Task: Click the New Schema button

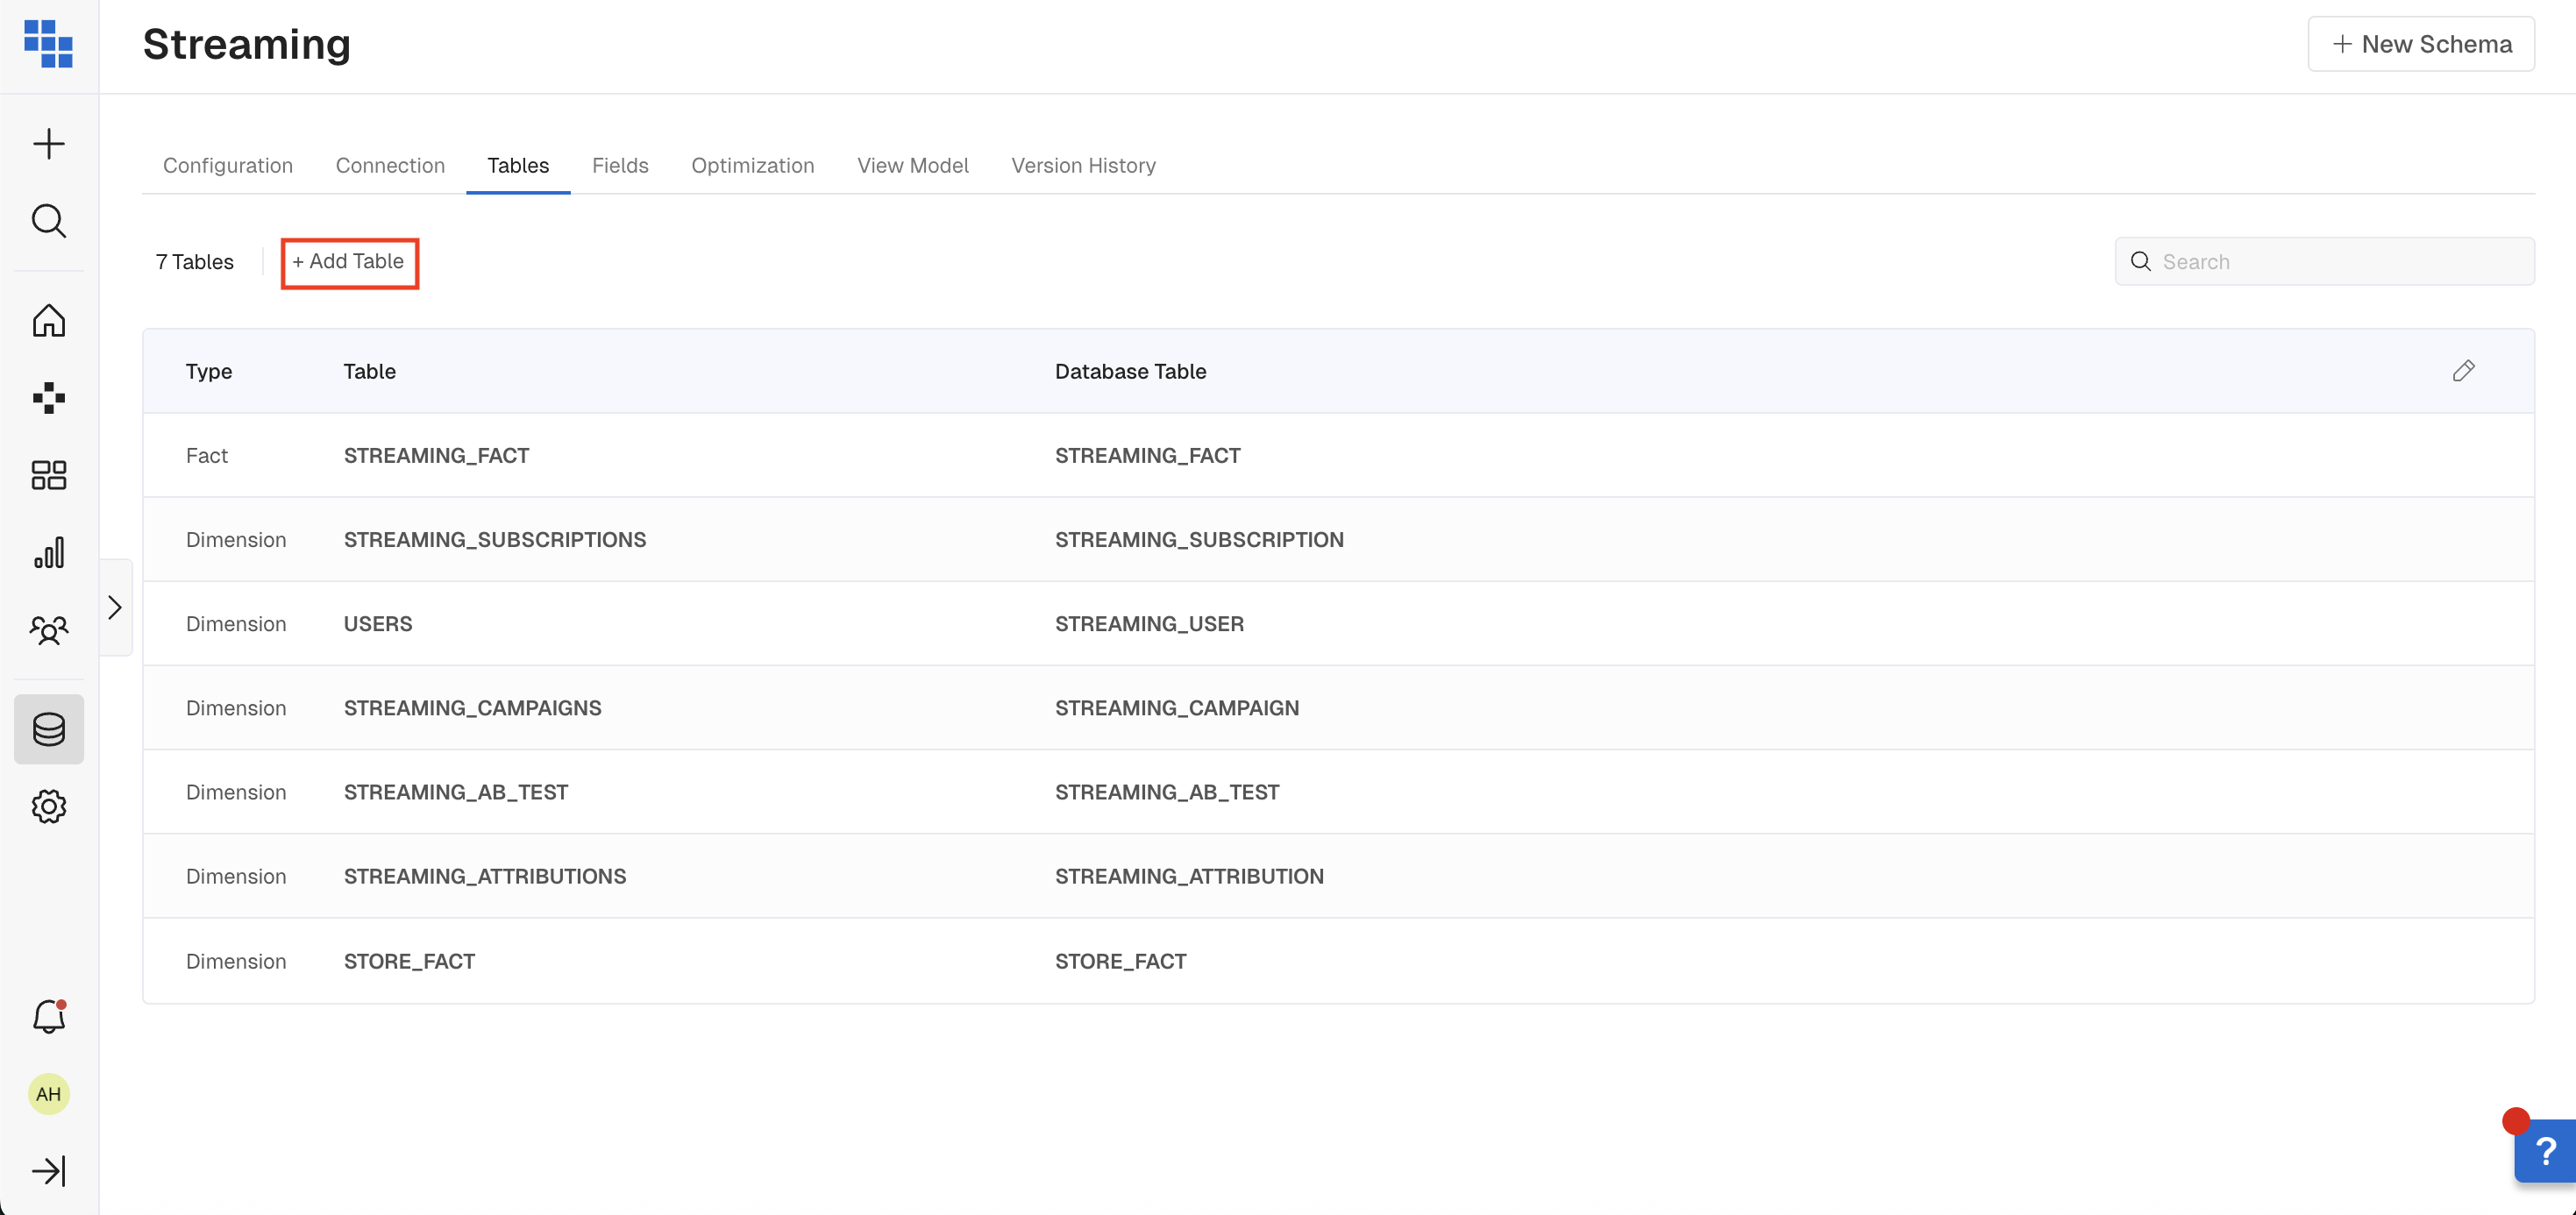Action: pyautogui.click(x=2421, y=44)
